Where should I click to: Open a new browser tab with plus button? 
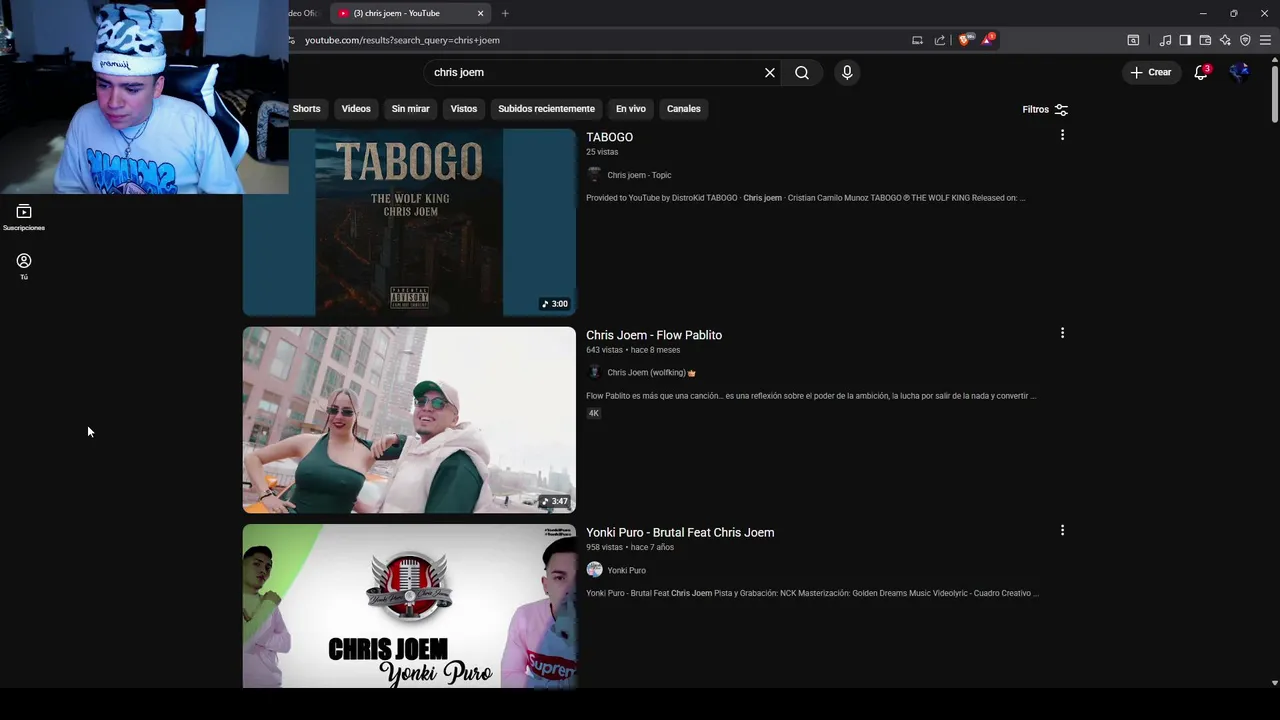coord(505,13)
